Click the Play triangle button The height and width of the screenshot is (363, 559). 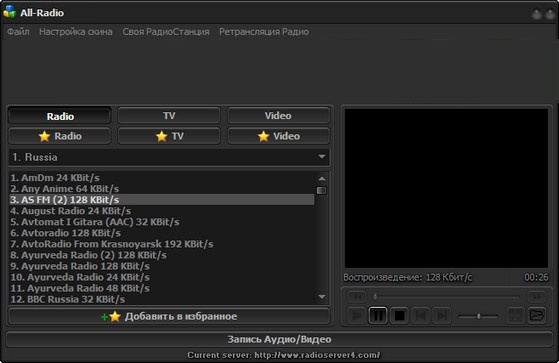(357, 316)
